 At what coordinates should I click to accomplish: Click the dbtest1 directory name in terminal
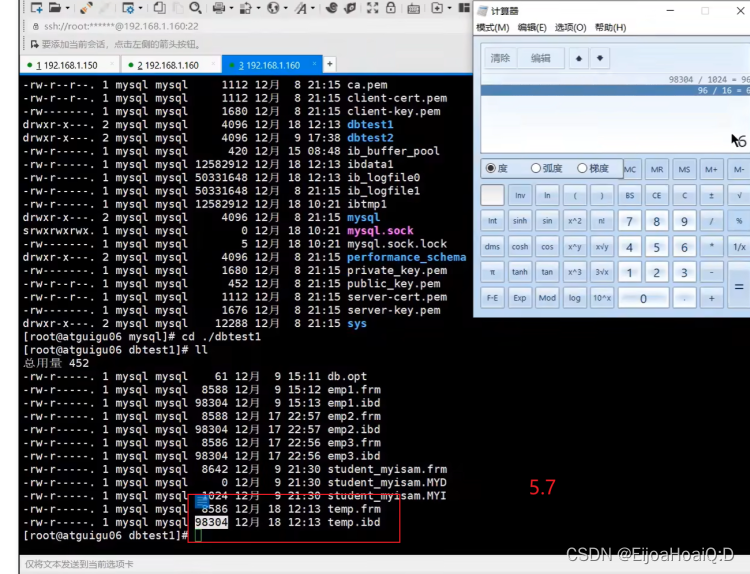click(370, 124)
